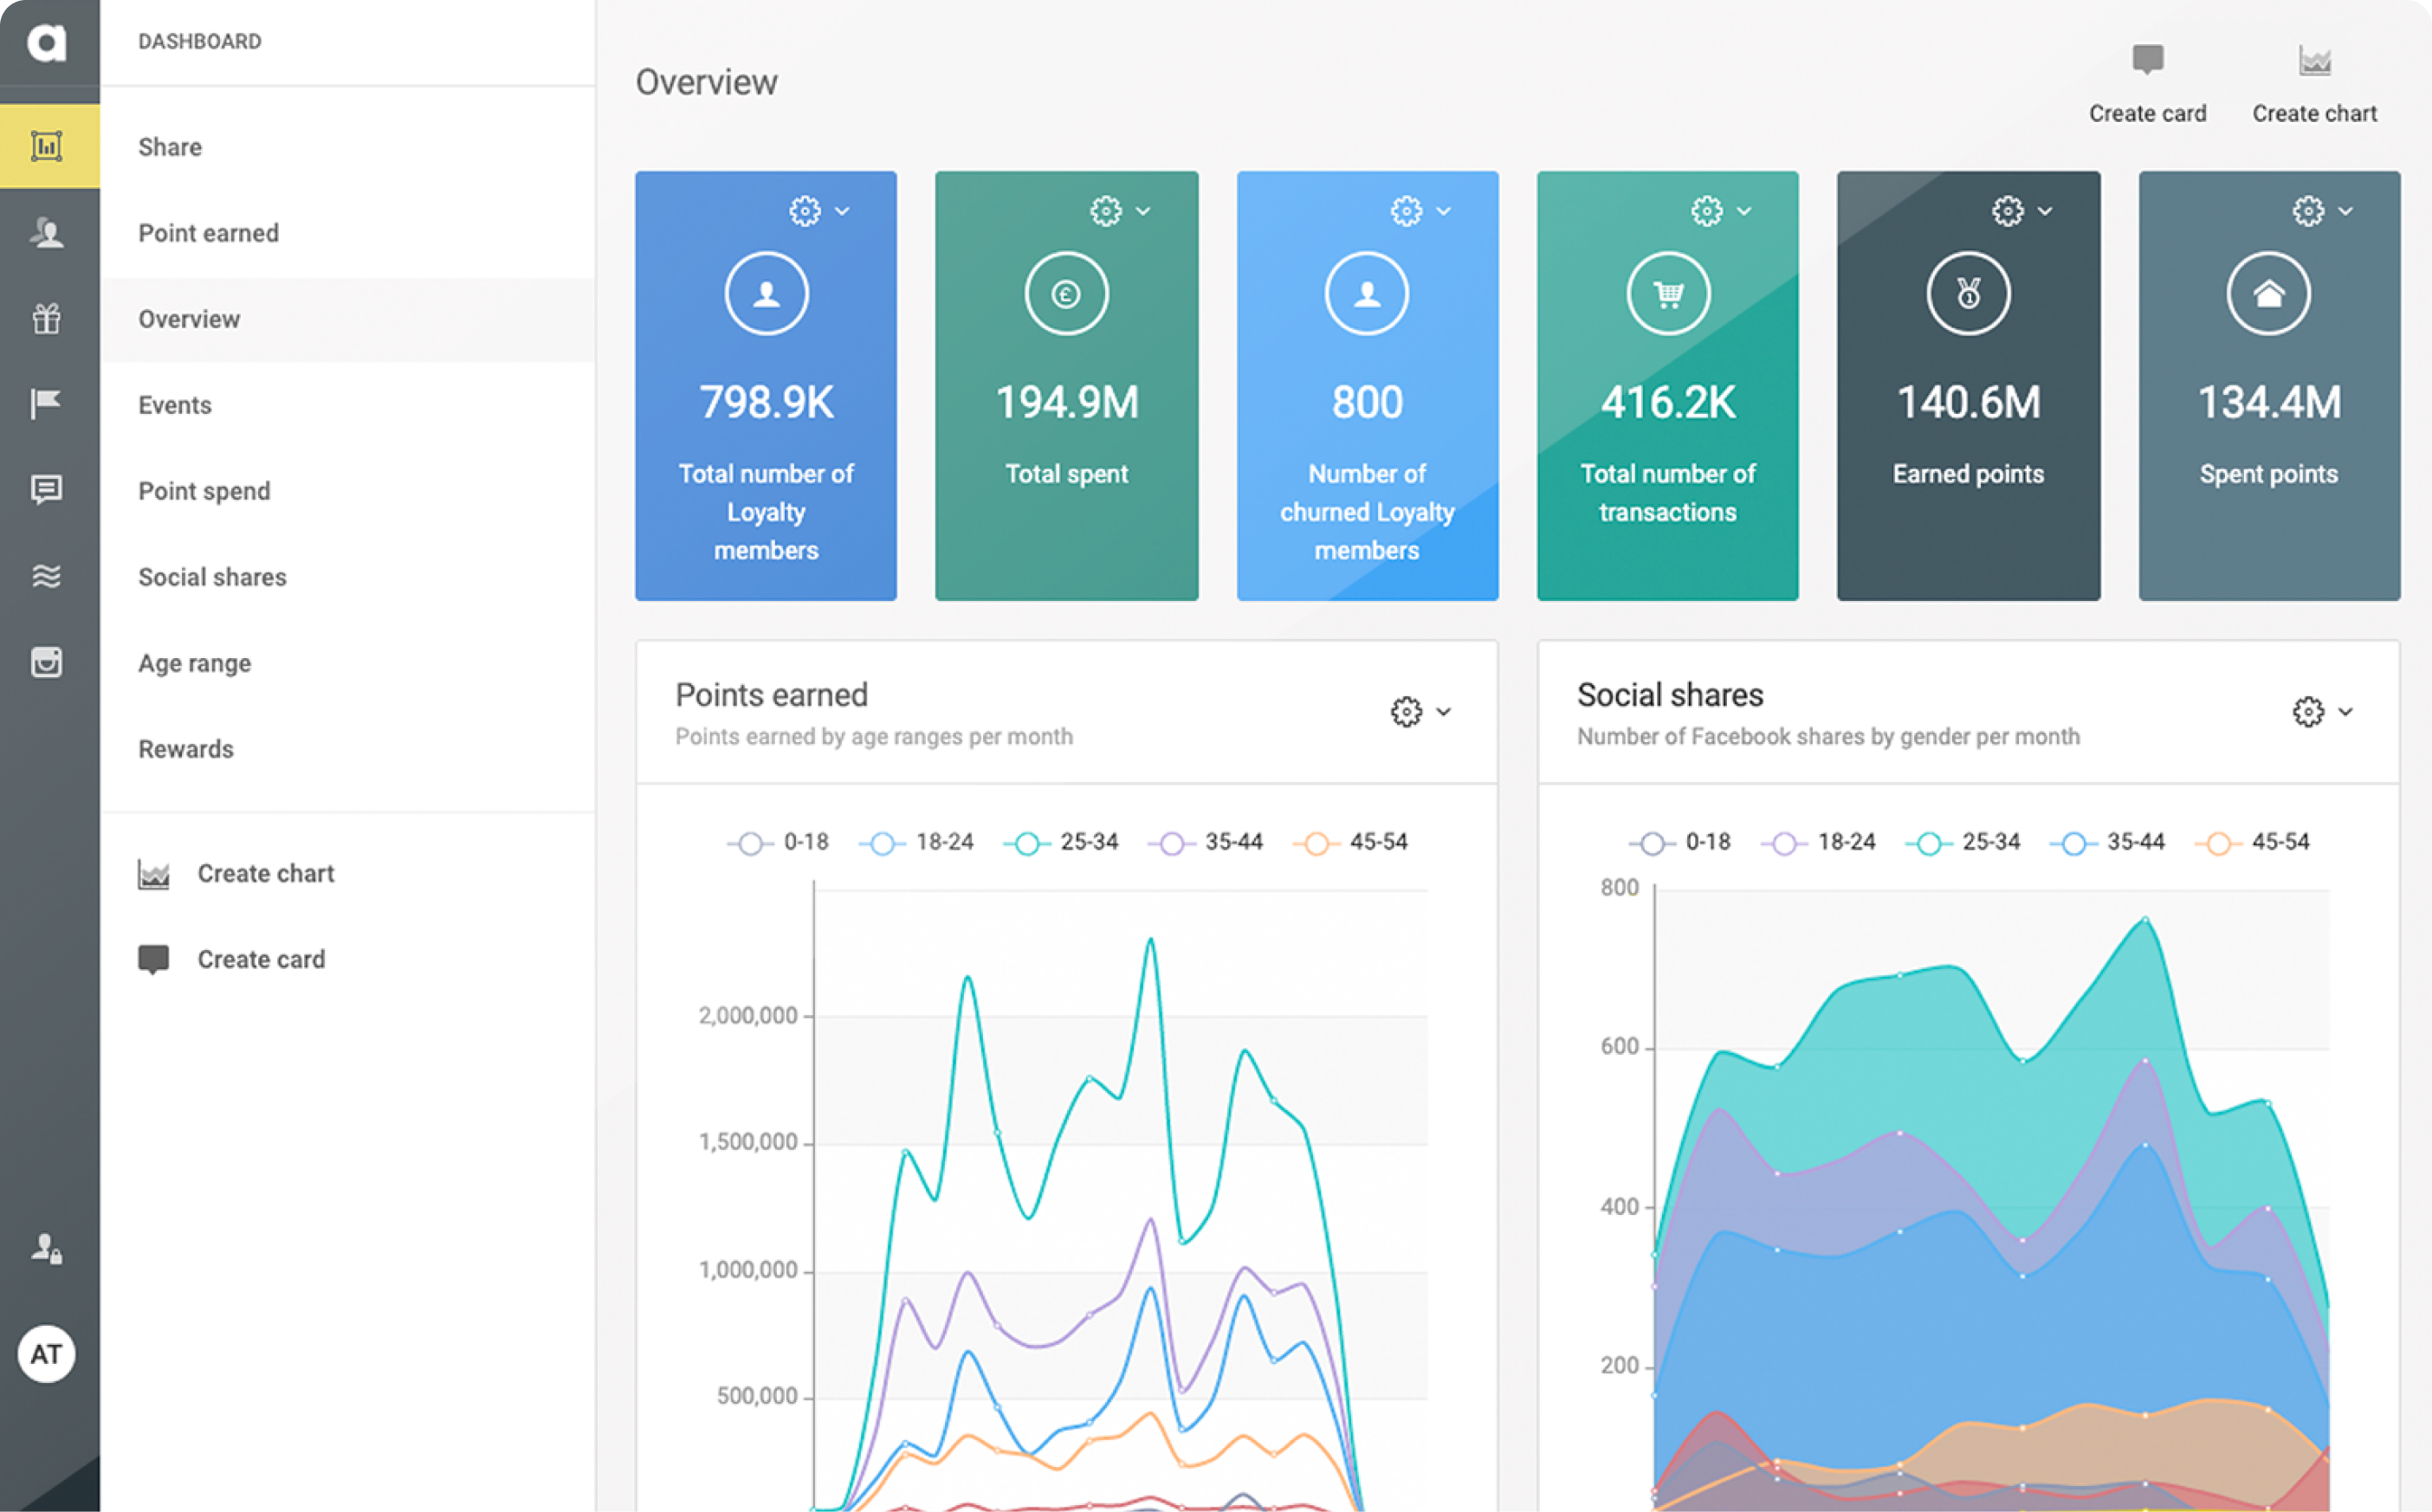Click the AT user avatar
2432x1512 pixels.
(46, 1354)
